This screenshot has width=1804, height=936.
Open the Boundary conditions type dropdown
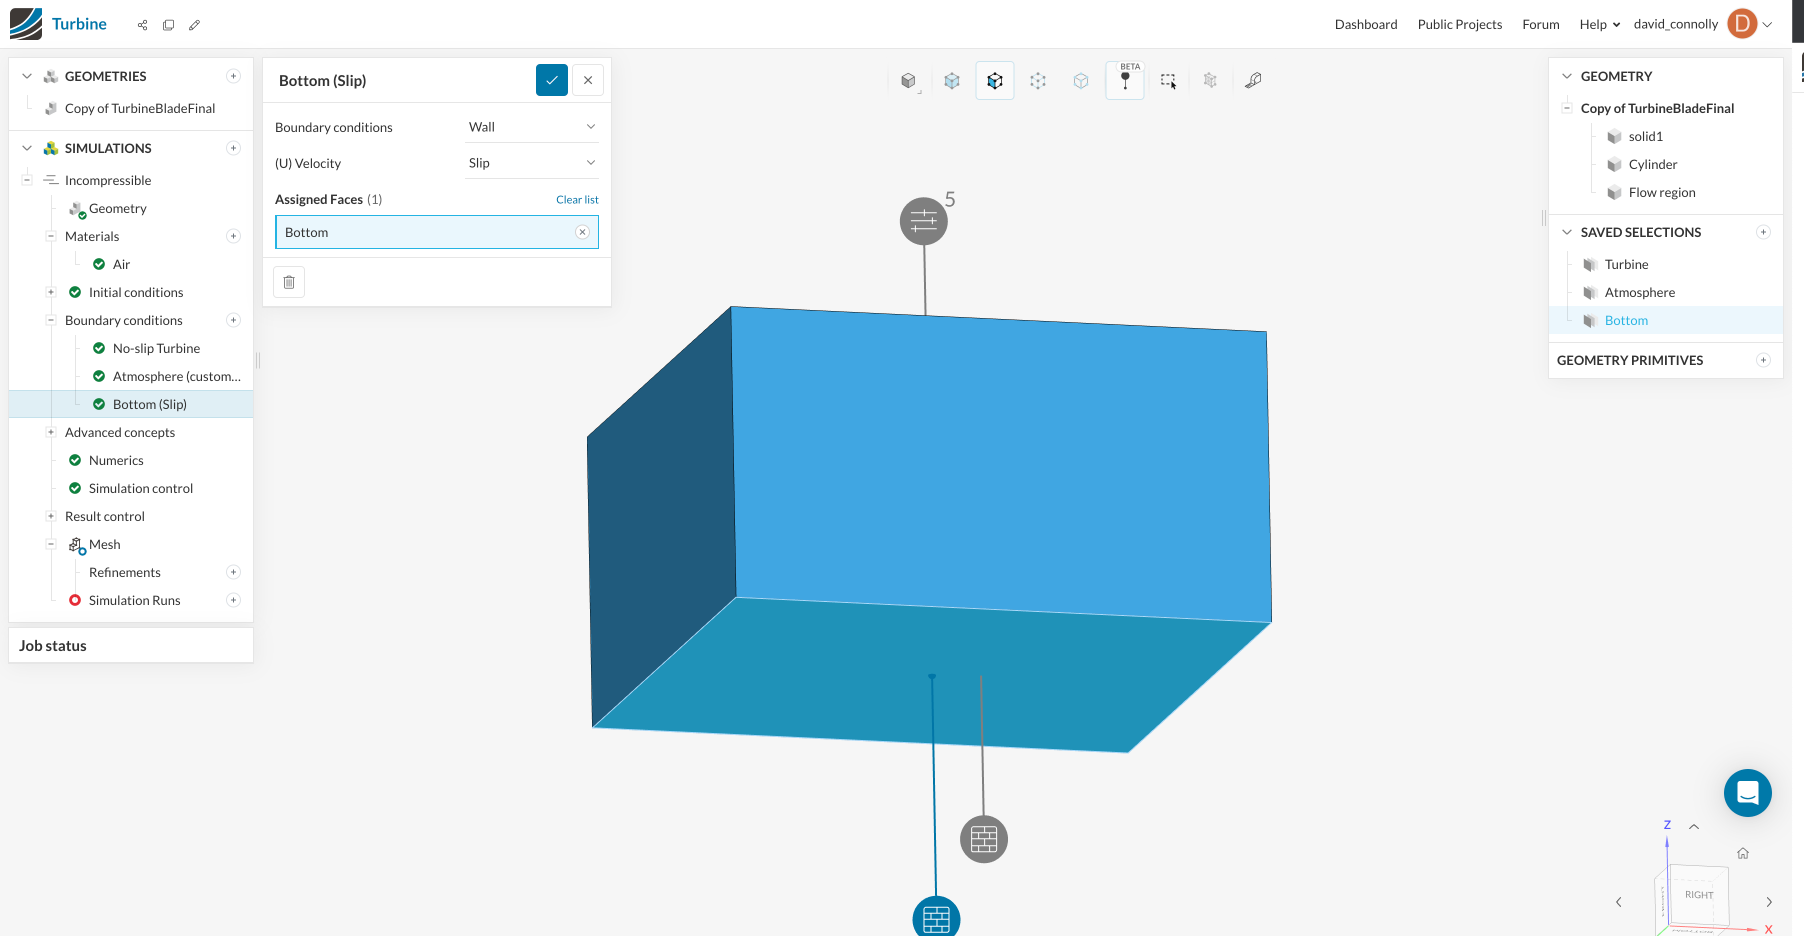pyautogui.click(x=532, y=127)
